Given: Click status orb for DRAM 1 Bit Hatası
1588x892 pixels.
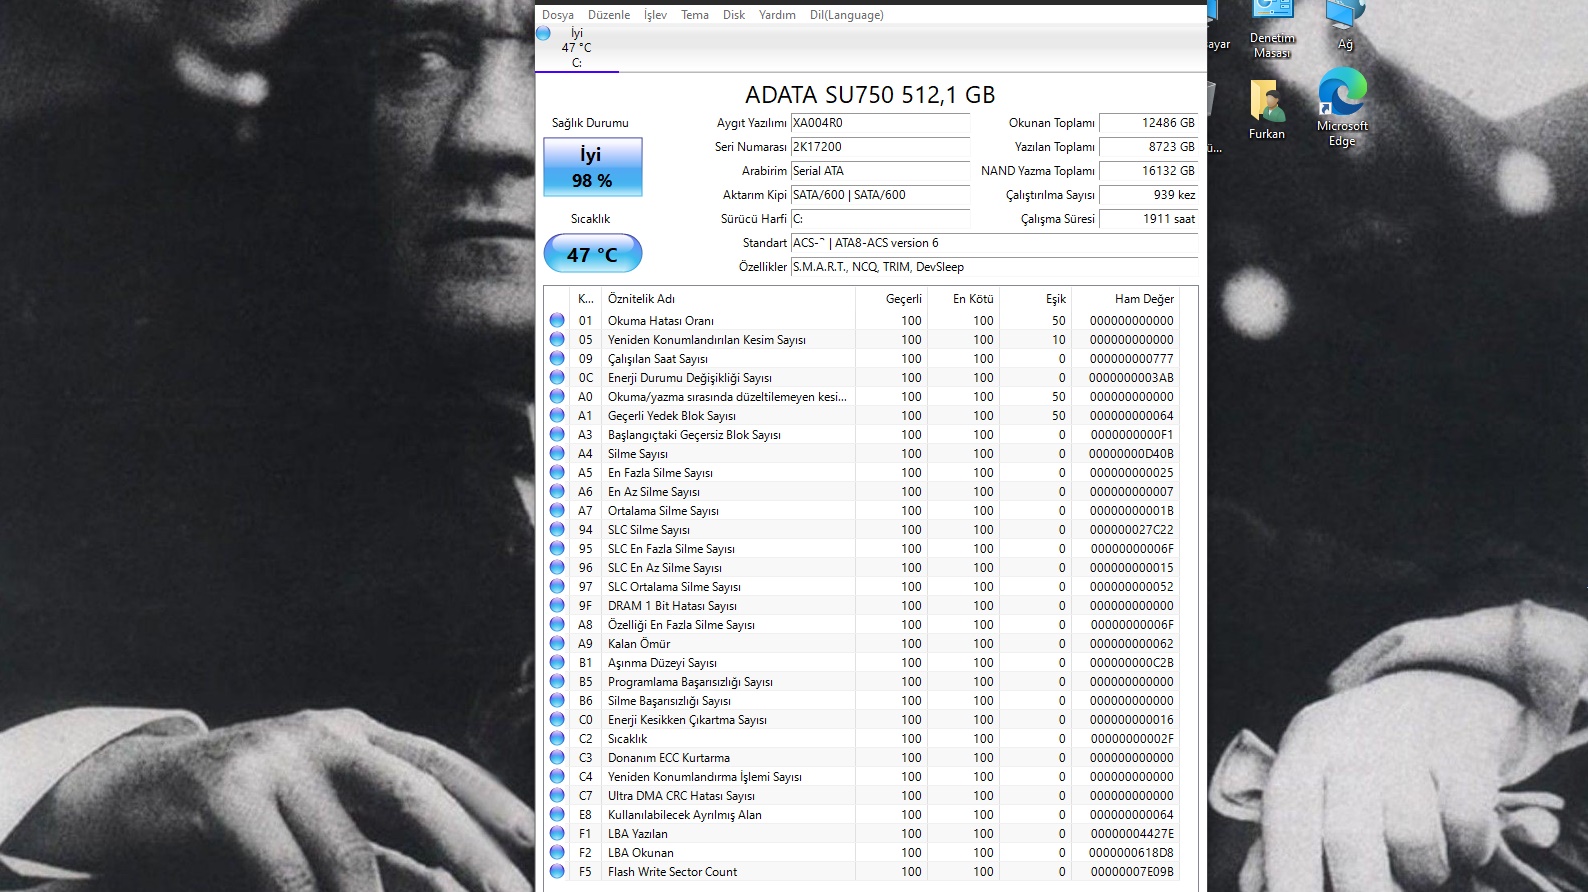Looking at the screenshot, I should click(557, 605).
